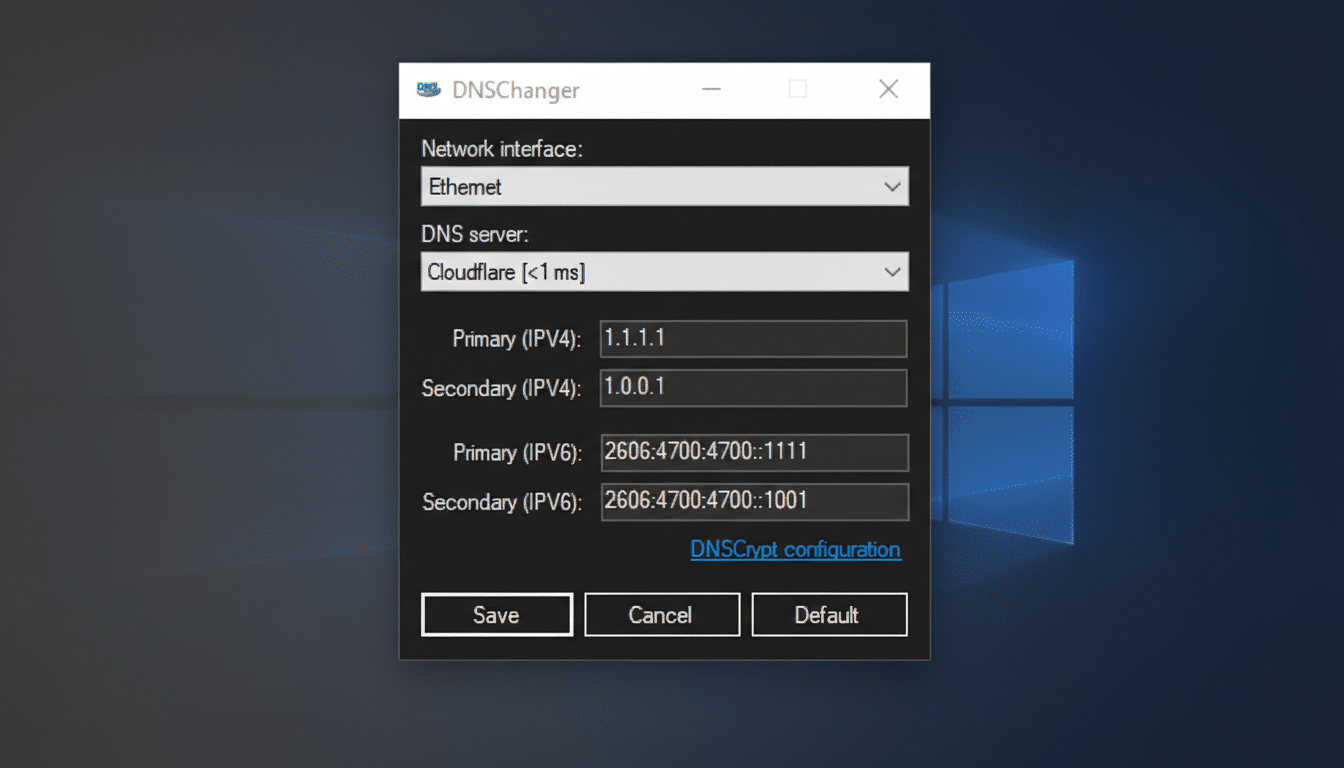Close the DNSChanger window
The width and height of the screenshot is (1344, 768).
tap(888, 89)
